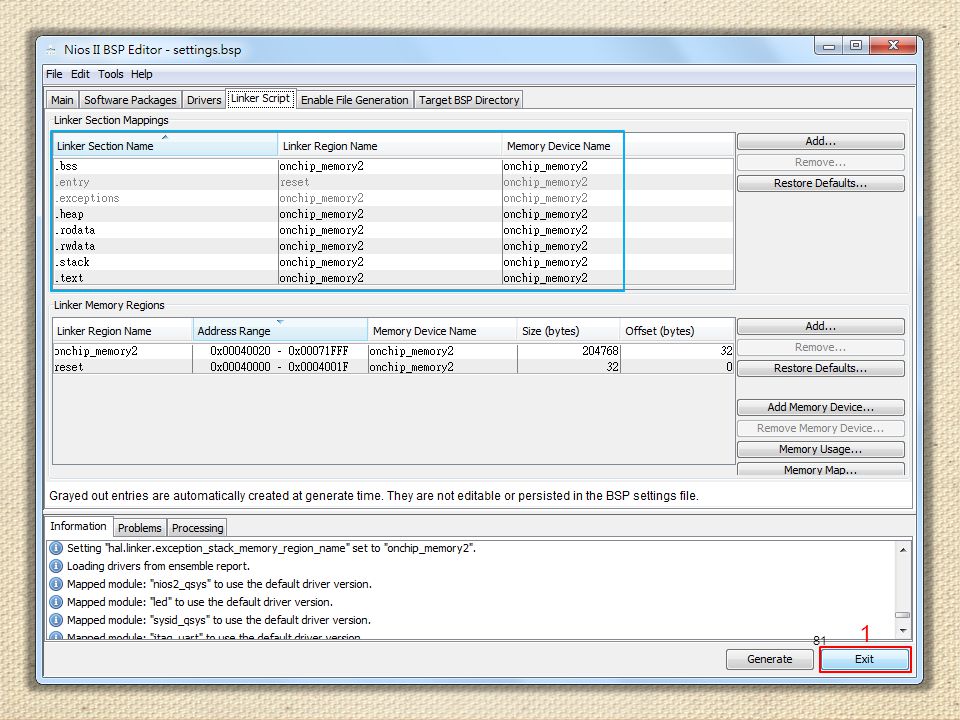
Task: Select the .rwdata section row
Action: coord(393,246)
